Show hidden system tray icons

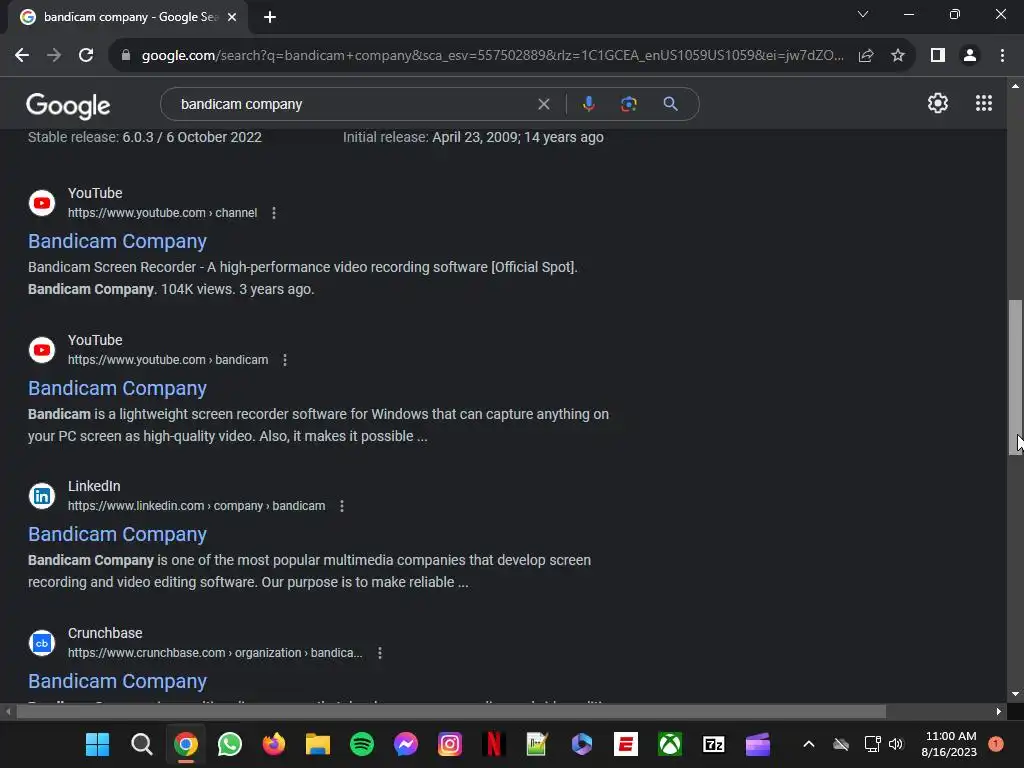tap(808, 744)
